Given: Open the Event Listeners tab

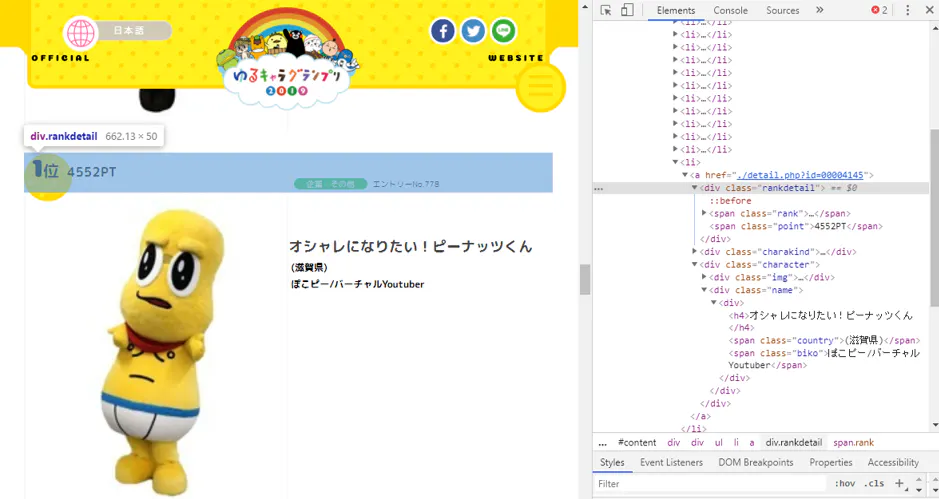Looking at the screenshot, I should point(671,462).
